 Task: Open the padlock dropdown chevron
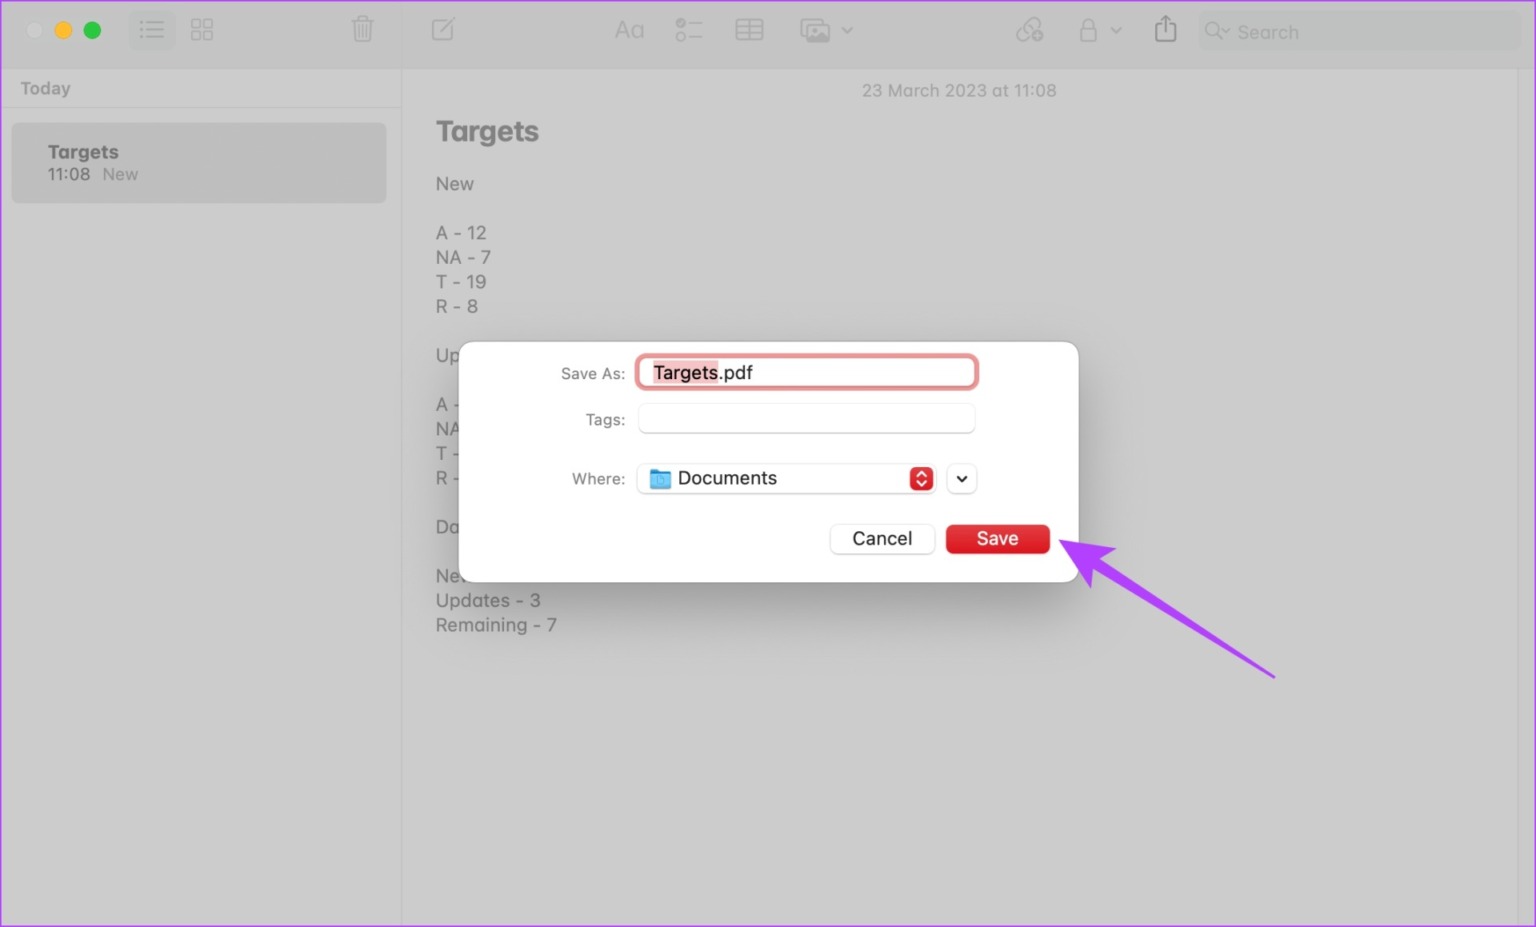point(1117,29)
